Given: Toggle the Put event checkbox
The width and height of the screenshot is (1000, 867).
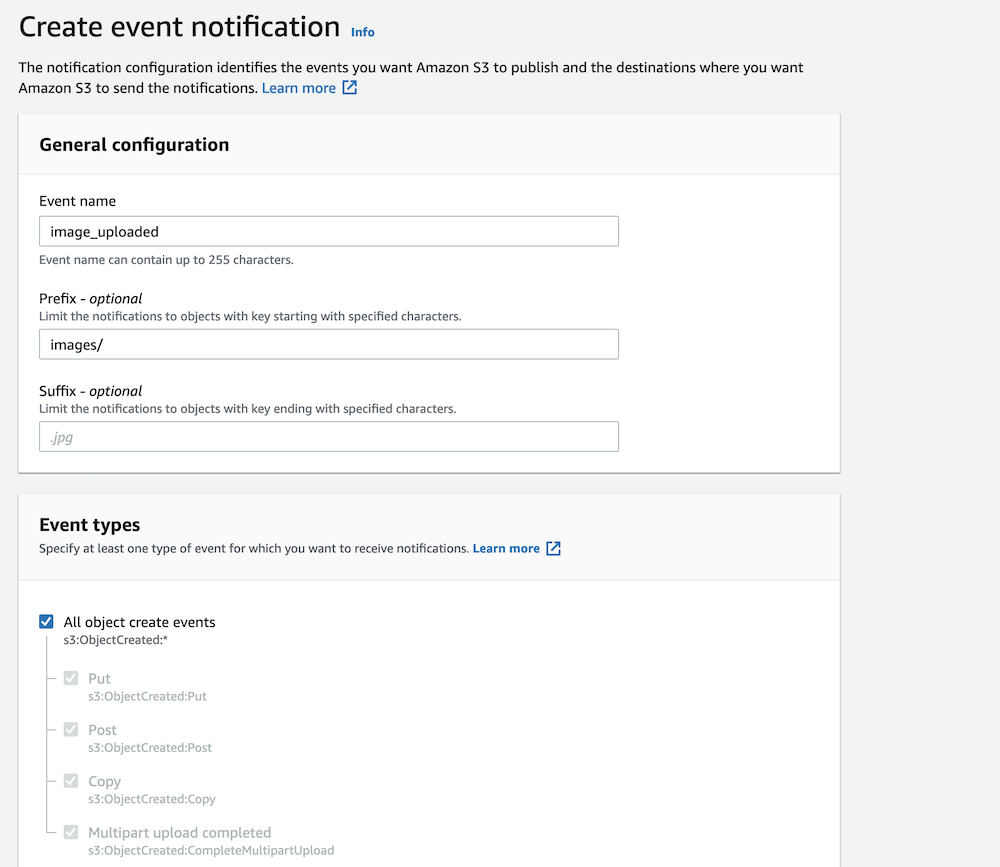Looking at the screenshot, I should coord(70,678).
